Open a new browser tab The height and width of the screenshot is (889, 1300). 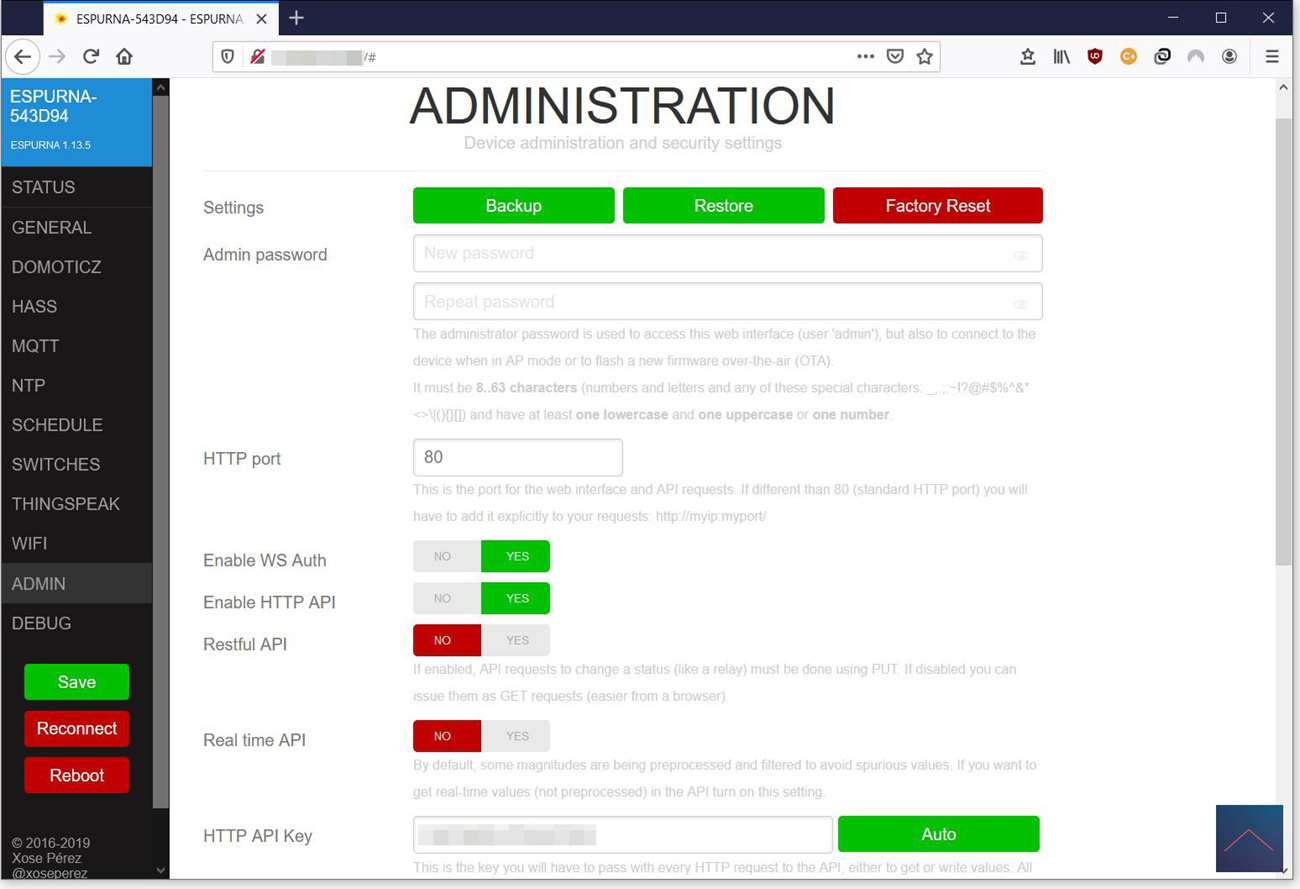pos(296,18)
